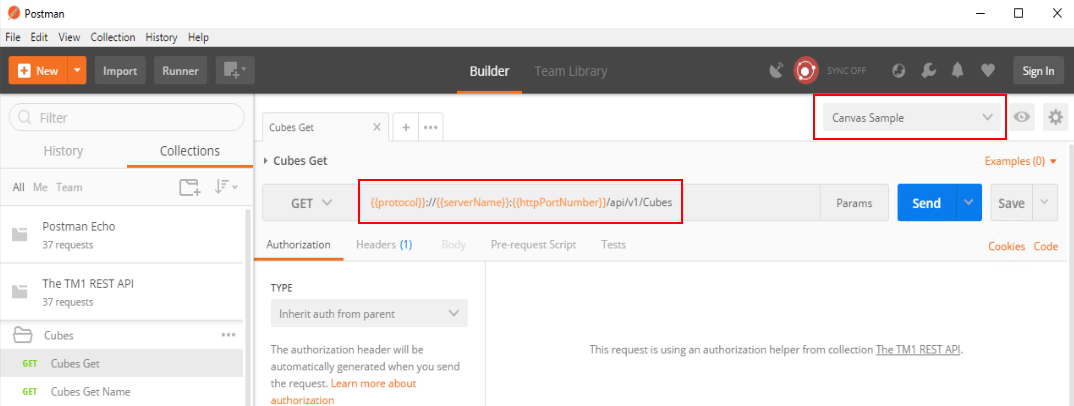Click the satellite dish interceptor icon
The height and width of the screenshot is (406, 1074).
coord(776,71)
